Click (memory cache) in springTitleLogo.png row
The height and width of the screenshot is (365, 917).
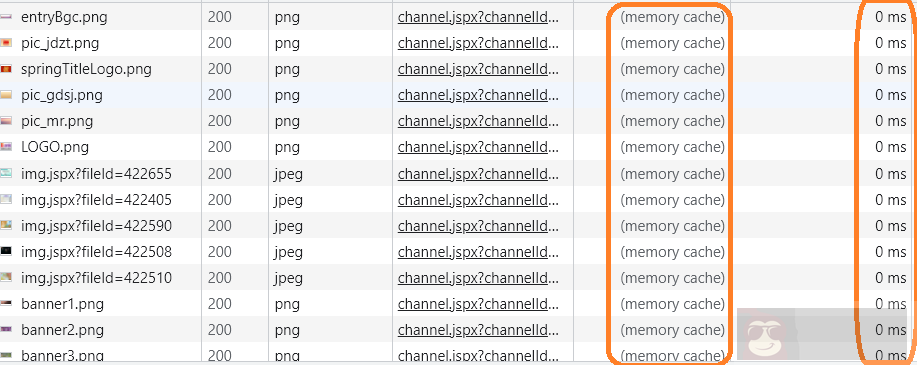click(673, 69)
